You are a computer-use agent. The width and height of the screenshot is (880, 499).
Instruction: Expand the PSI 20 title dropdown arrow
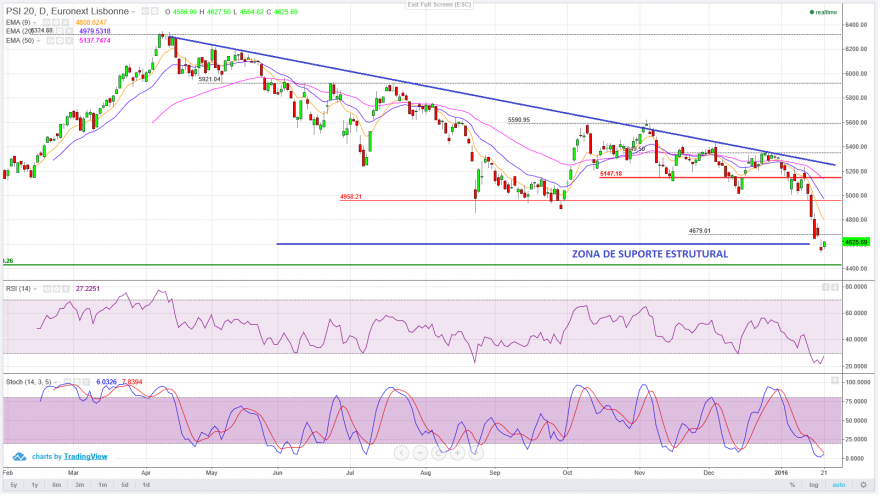tap(133, 12)
